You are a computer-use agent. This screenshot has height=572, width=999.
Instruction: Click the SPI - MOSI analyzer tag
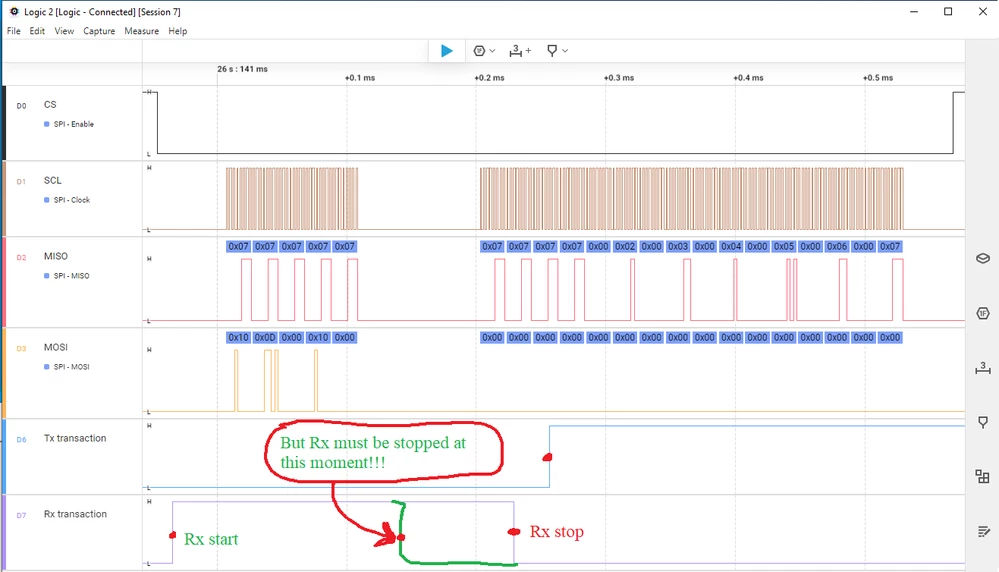(x=71, y=367)
